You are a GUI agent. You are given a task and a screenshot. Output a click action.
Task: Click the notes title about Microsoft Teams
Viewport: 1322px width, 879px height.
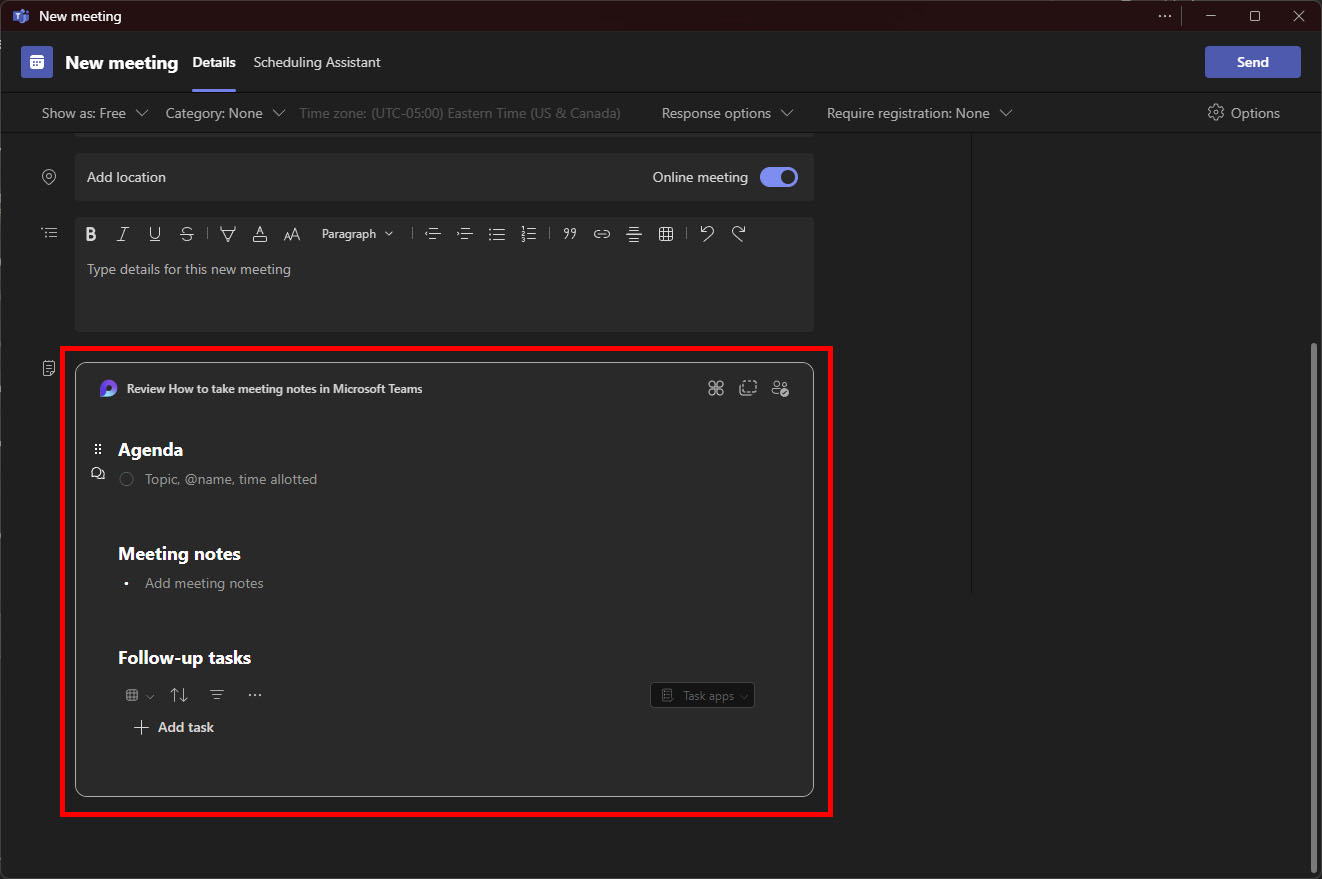275,389
